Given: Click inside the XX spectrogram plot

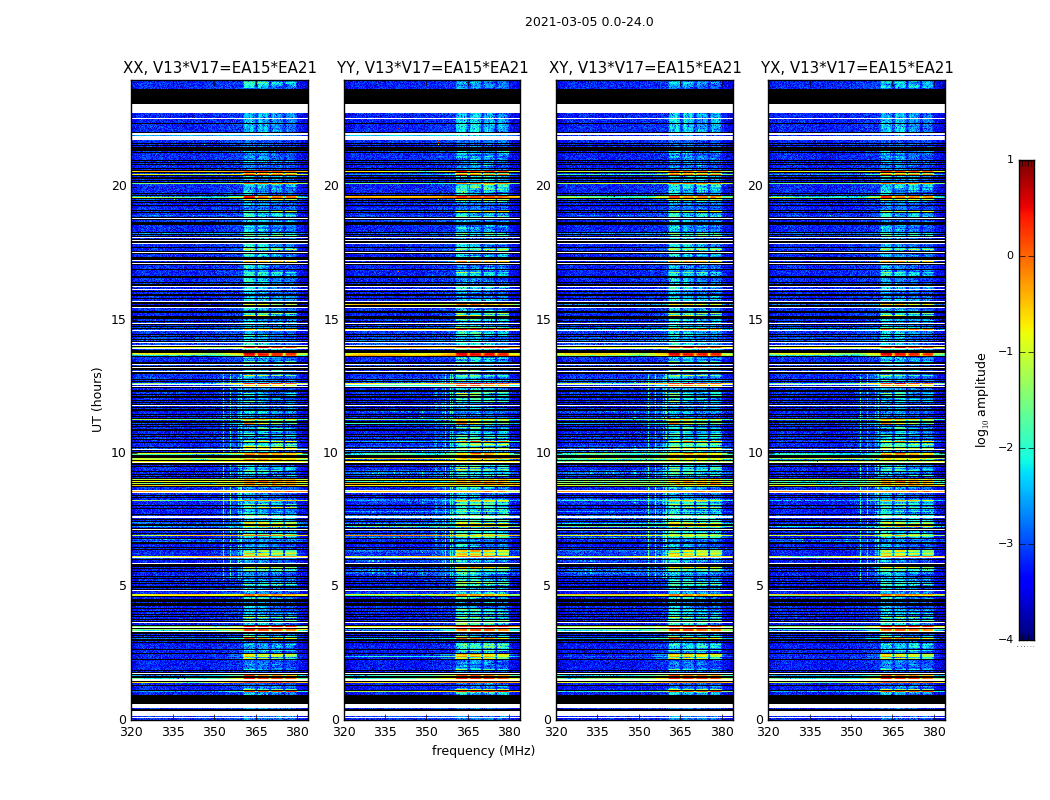Looking at the screenshot, I should (219, 400).
